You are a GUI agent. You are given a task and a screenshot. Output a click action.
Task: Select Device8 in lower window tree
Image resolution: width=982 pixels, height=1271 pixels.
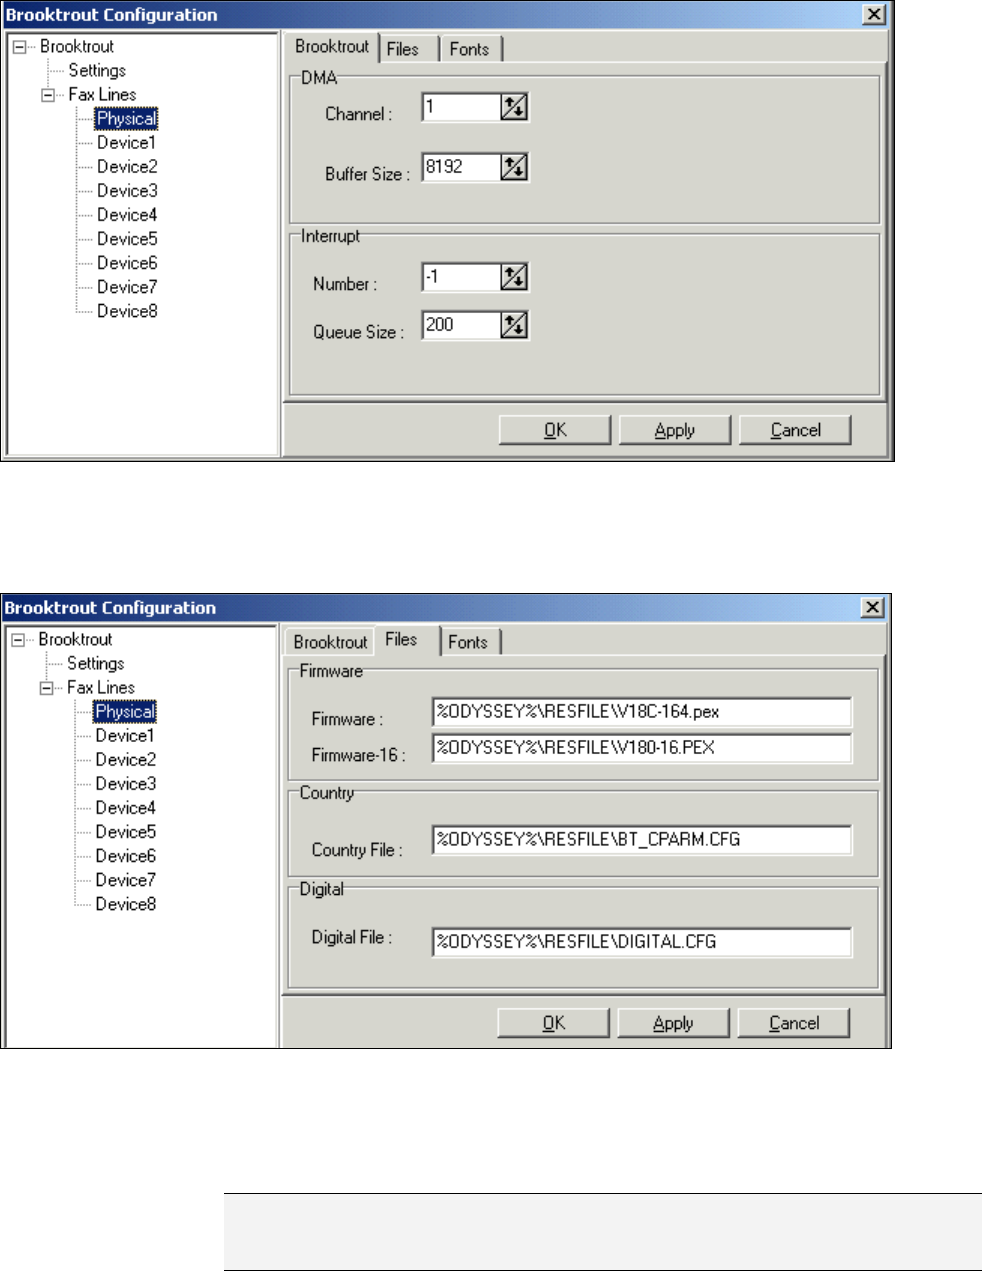click(x=125, y=904)
